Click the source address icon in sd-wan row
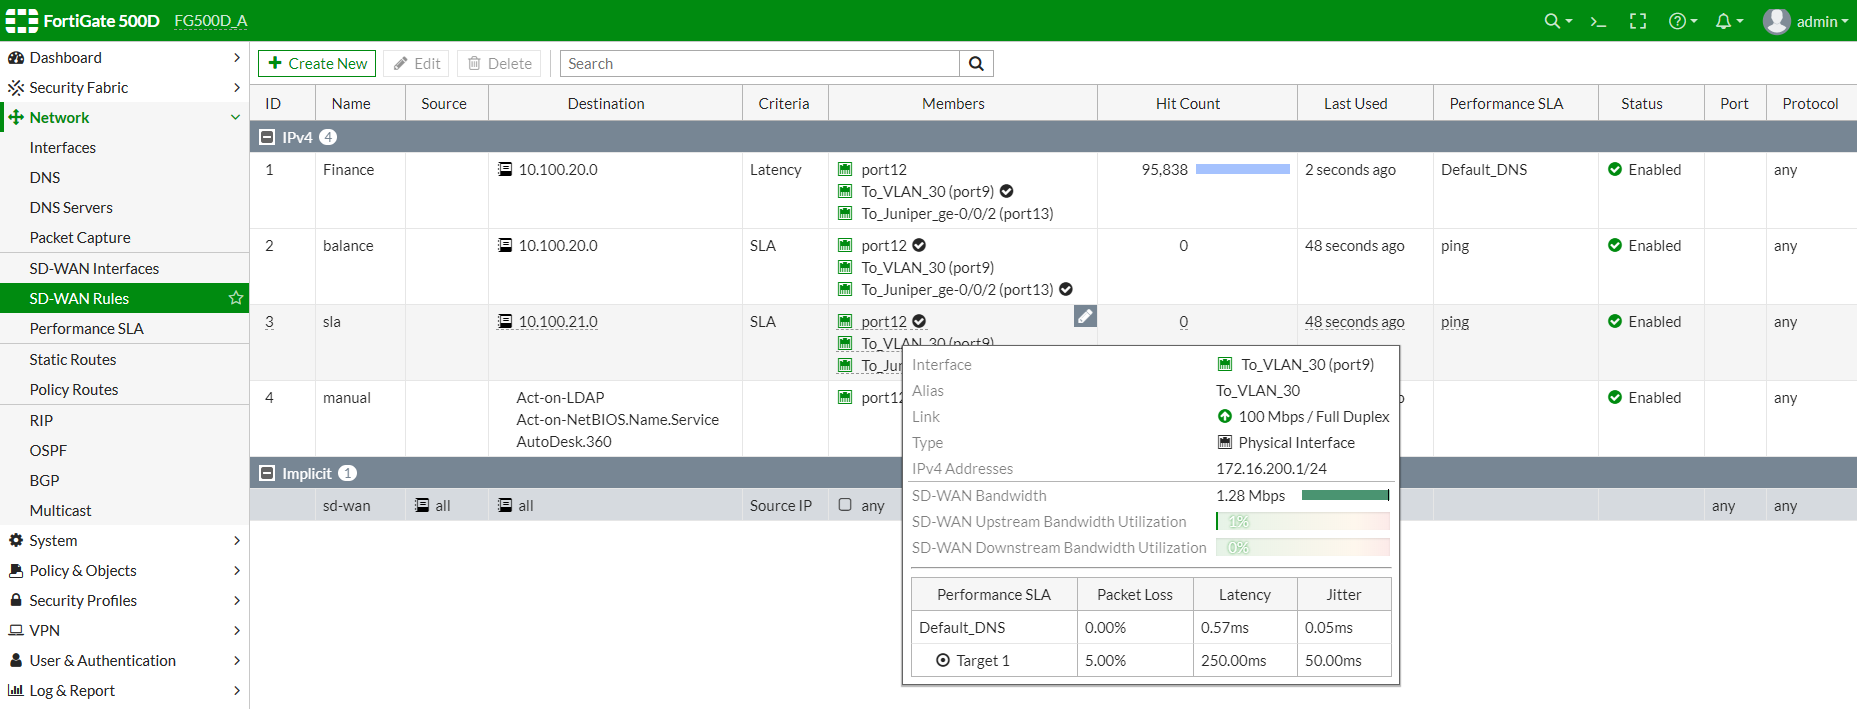The height and width of the screenshot is (709, 1857). pyautogui.click(x=422, y=505)
